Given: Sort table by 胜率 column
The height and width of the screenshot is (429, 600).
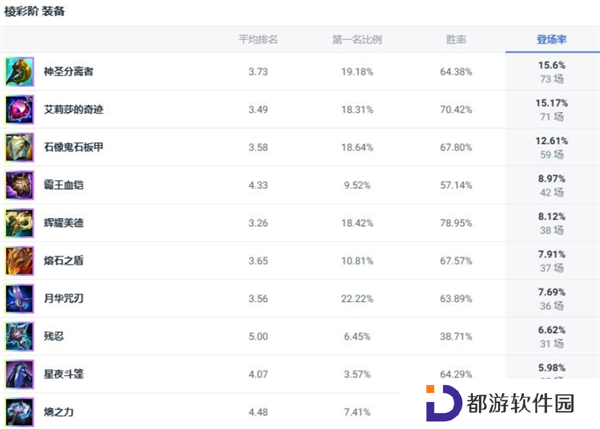Looking at the screenshot, I should click(456, 39).
